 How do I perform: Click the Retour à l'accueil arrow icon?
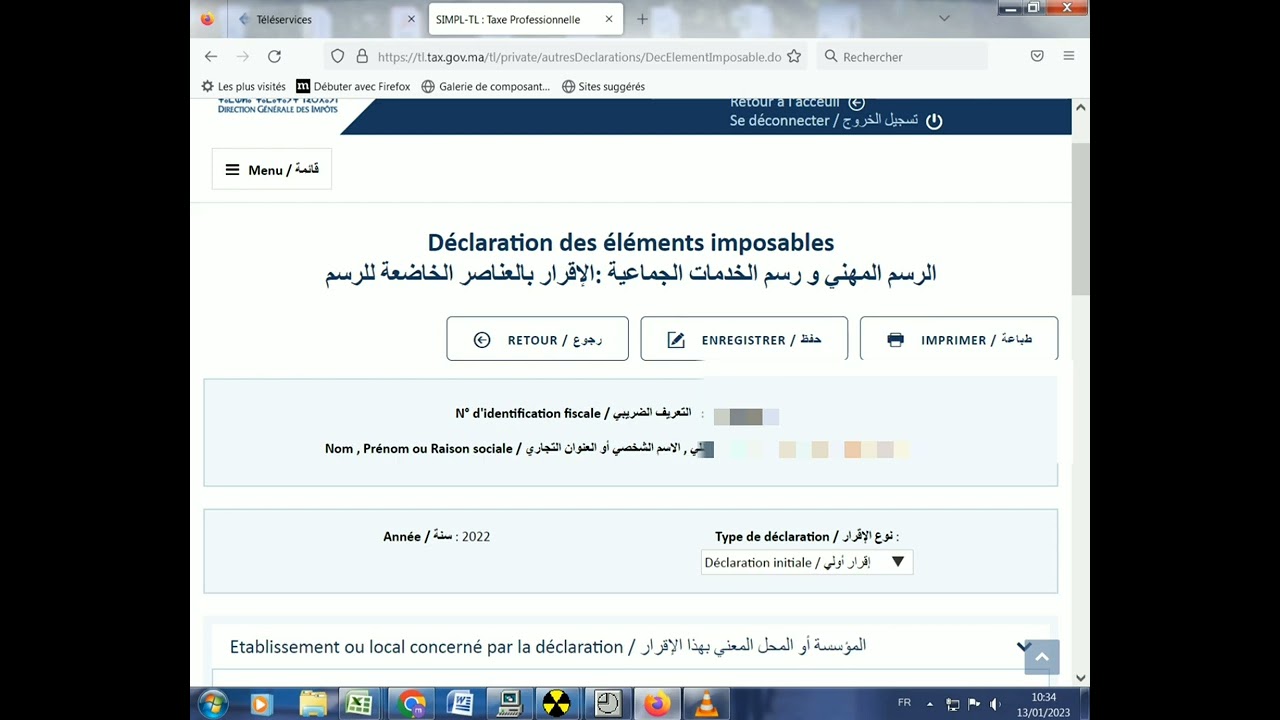point(856,102)
